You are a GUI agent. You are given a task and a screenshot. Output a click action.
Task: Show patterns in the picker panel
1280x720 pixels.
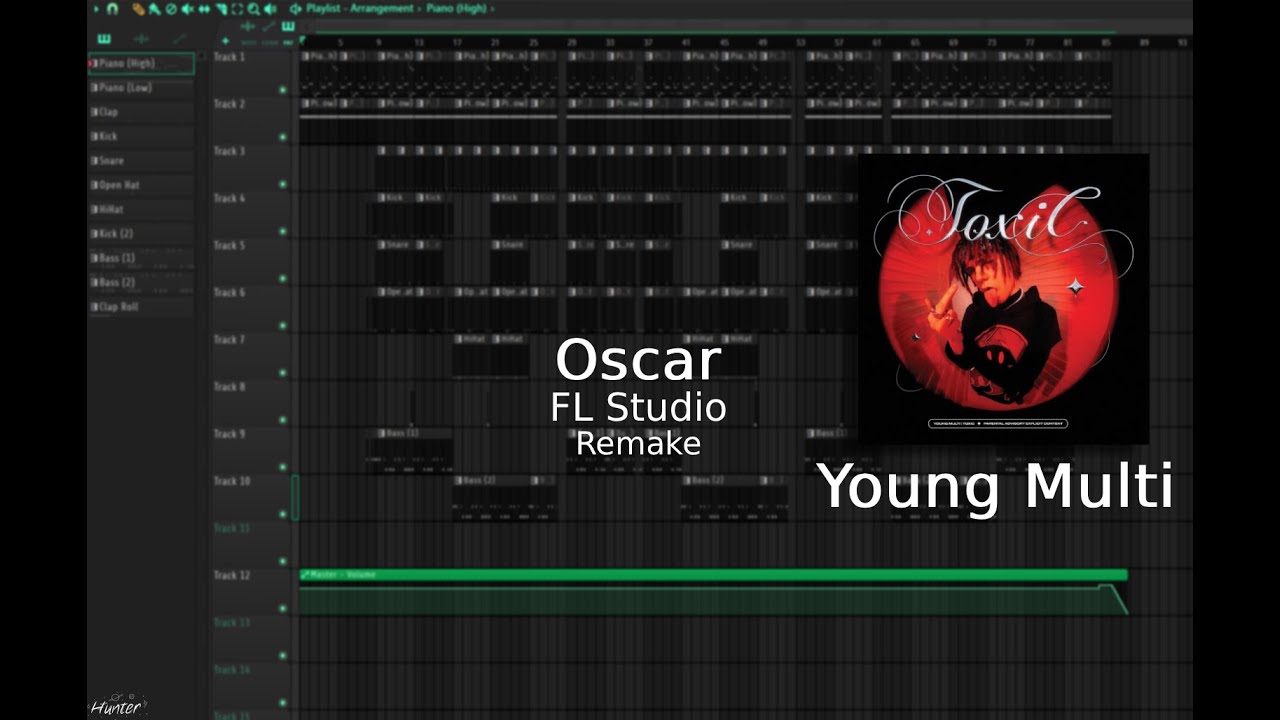[x=104, y=39]
